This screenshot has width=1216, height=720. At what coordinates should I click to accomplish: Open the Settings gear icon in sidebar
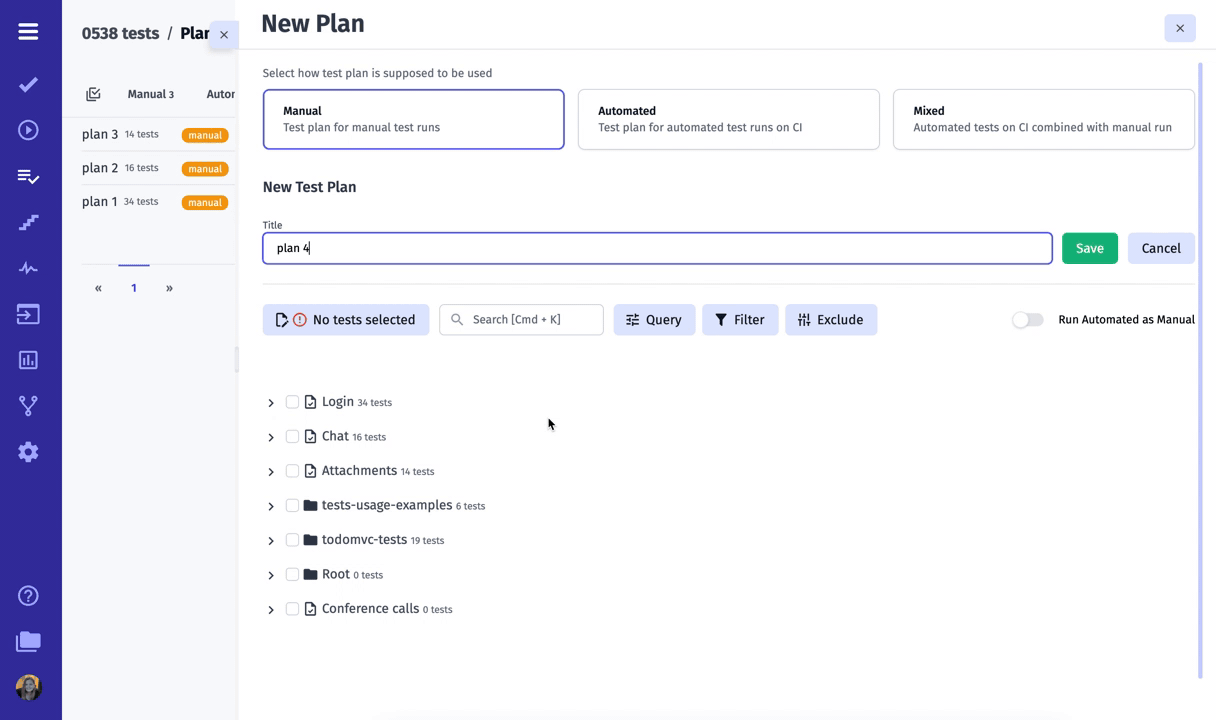click(28, 452)
